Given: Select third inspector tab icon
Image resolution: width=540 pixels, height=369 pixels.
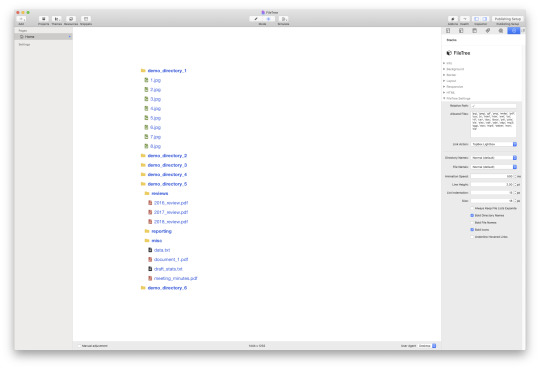Looking at the screenshot, I should pyautogui.click(x=475, y=31).
